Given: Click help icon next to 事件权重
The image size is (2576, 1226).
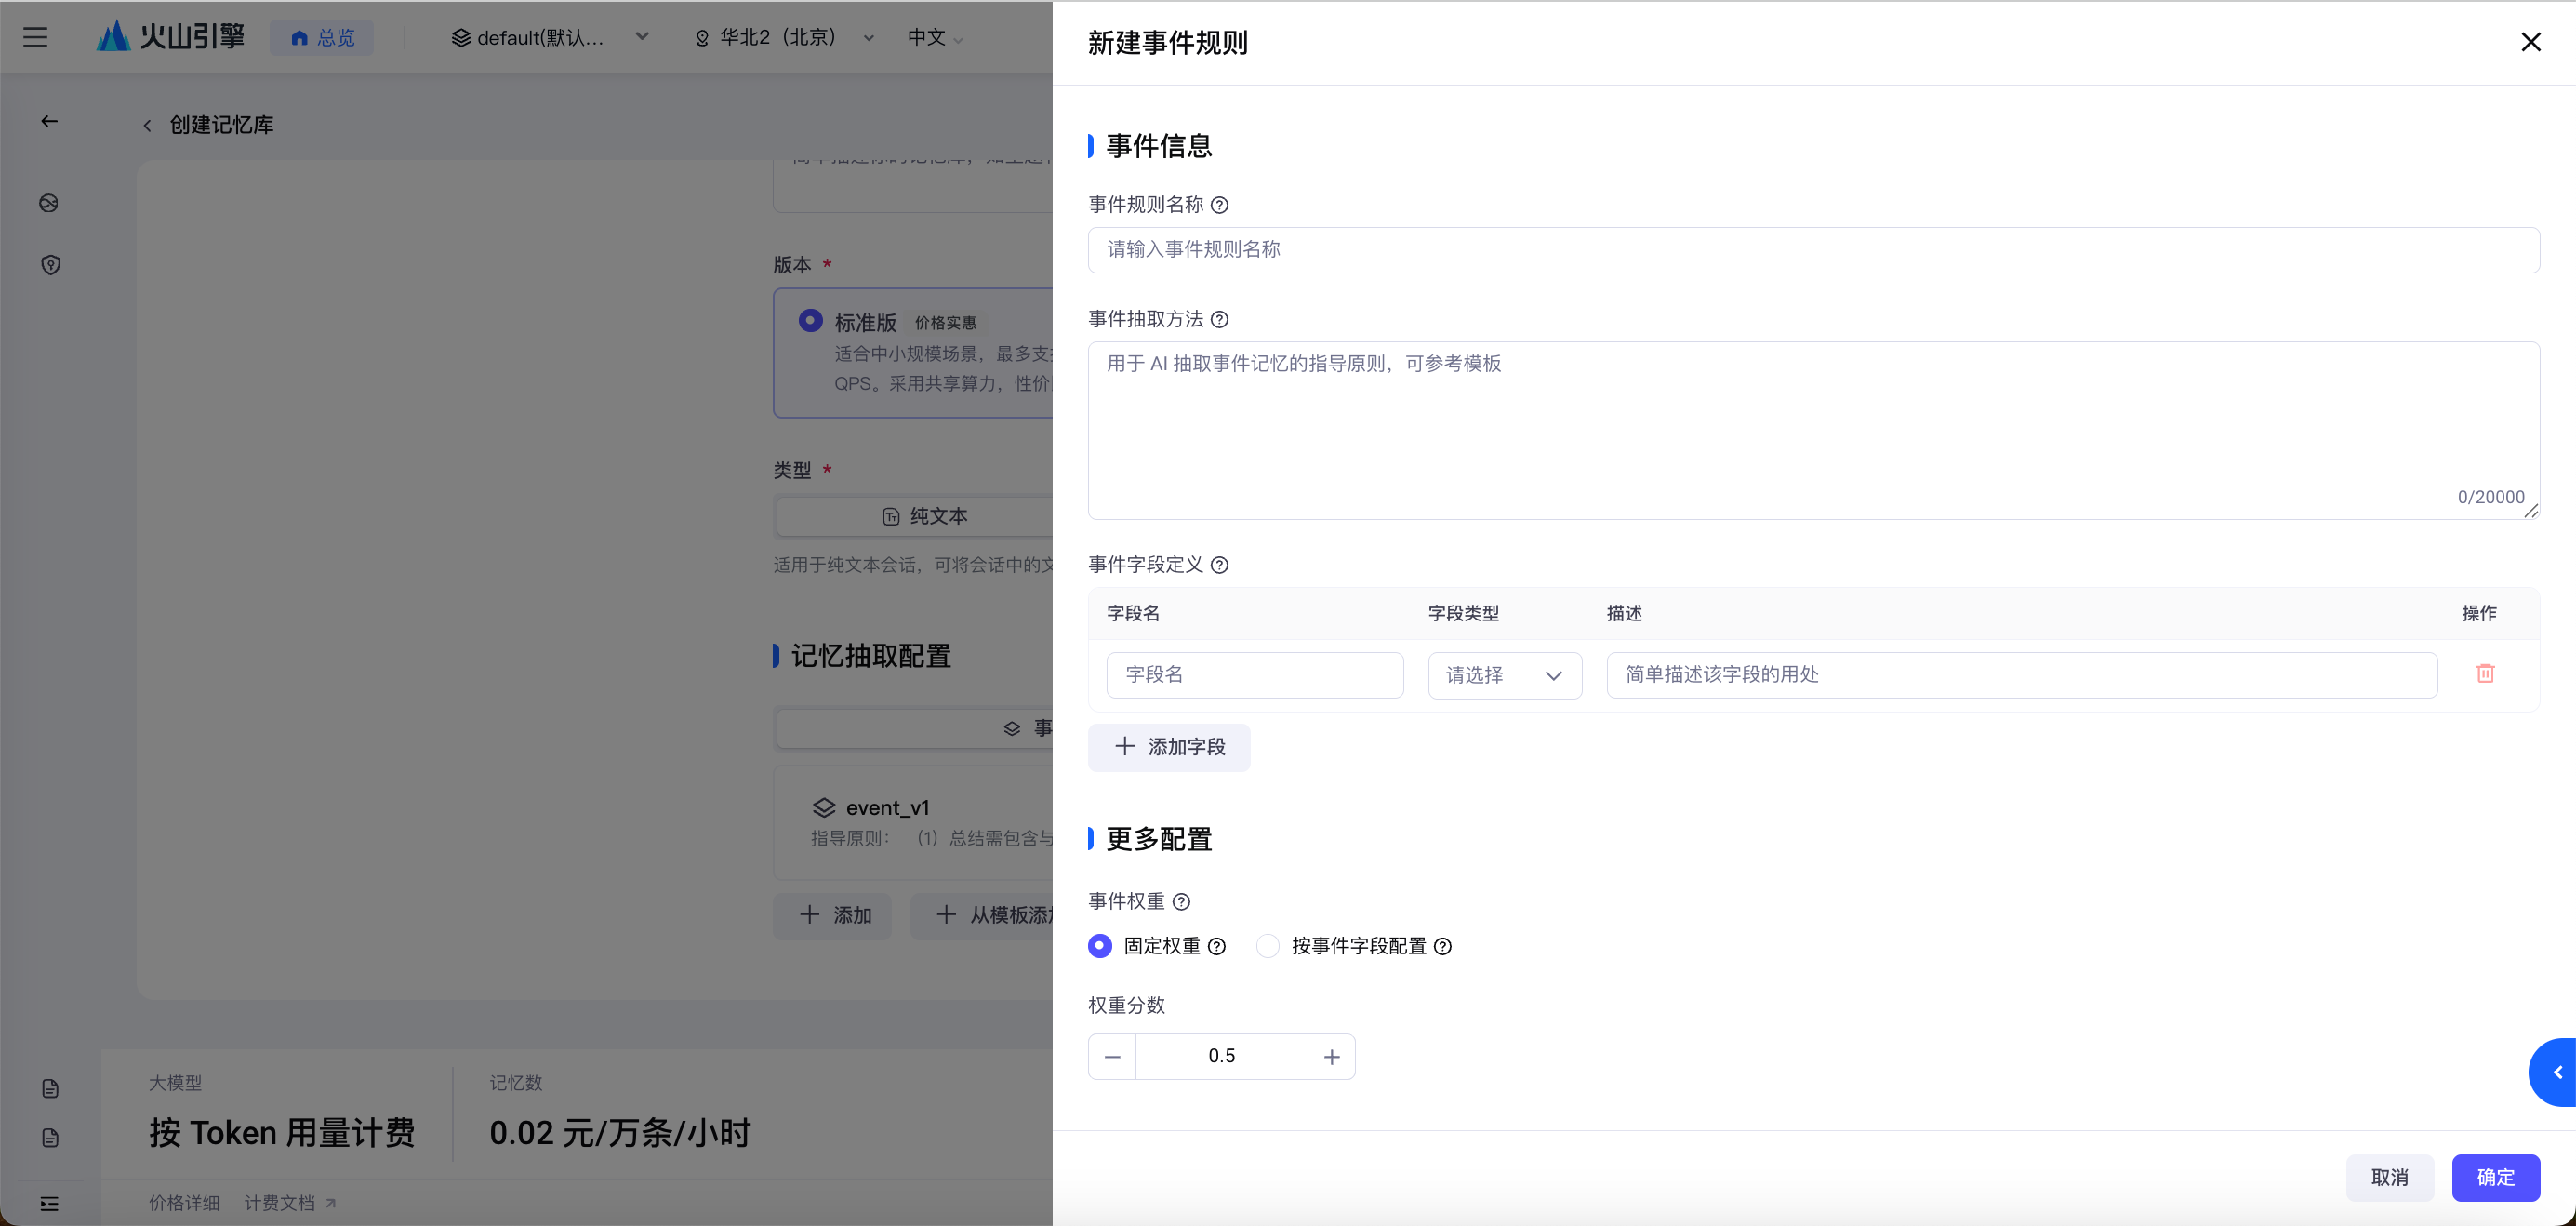Looking at the screenshot, I should pyautogui.click(x=1181, y=902).
